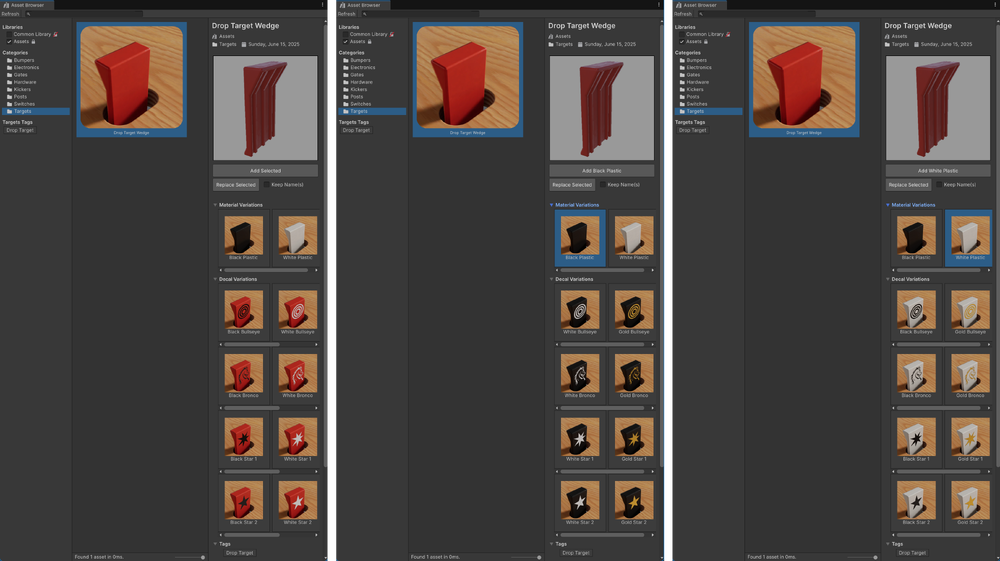Open Electronics folder in left Asset Browser
Viewport: 1000px width, 561px height.
[26, 68]
